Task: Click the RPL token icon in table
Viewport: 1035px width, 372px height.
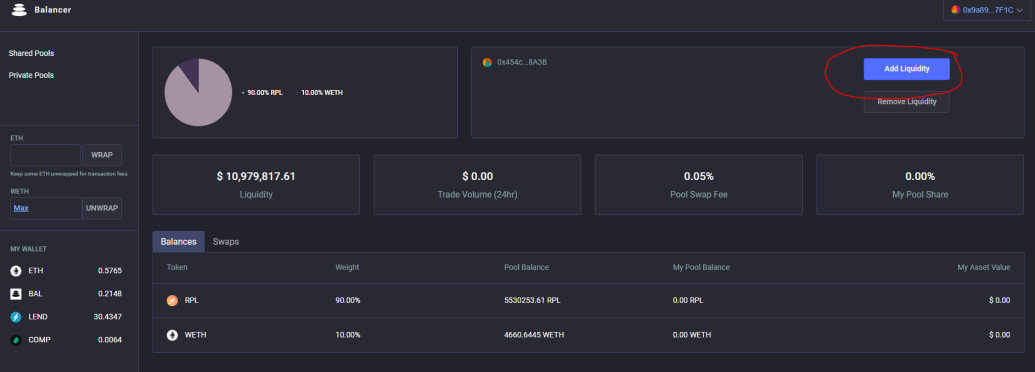Action: pos(172,300)
